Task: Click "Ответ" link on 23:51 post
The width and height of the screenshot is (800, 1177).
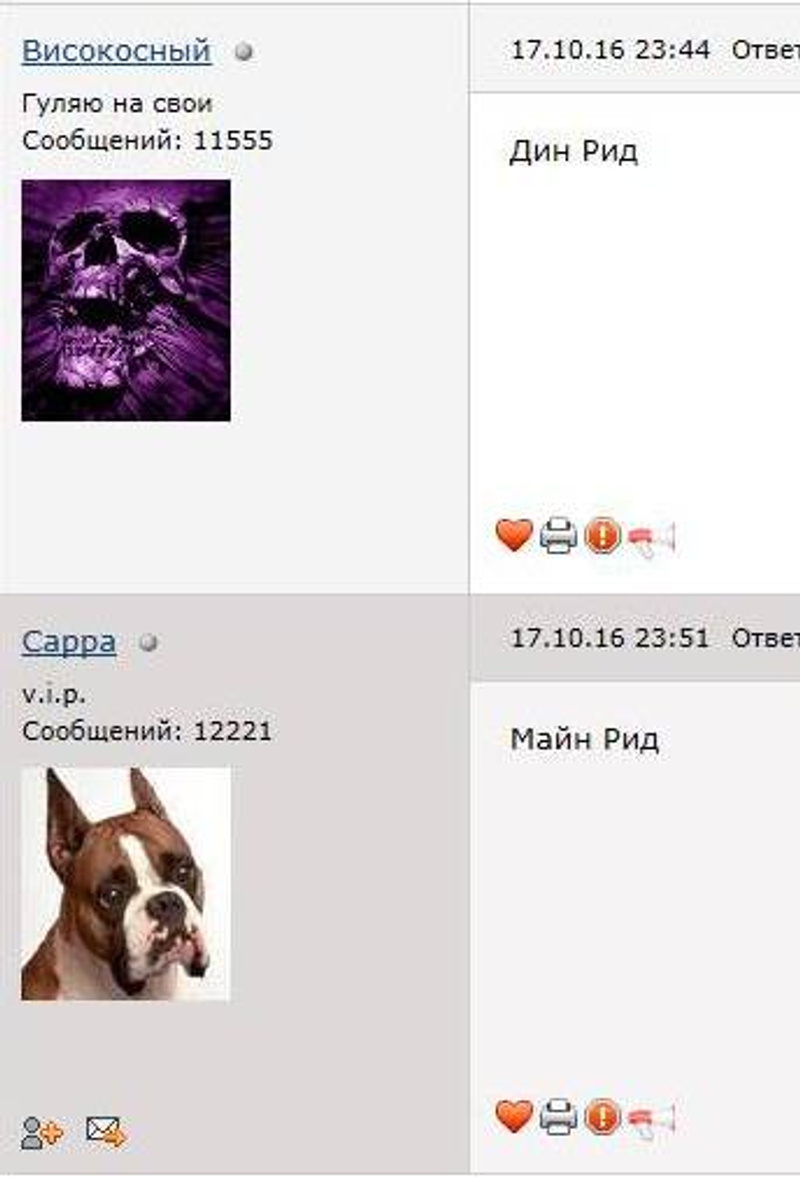Action: (x=765, y=638)
